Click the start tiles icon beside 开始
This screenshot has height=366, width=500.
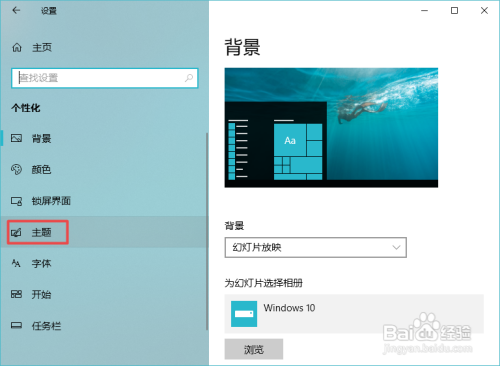(x=16, y=294)
